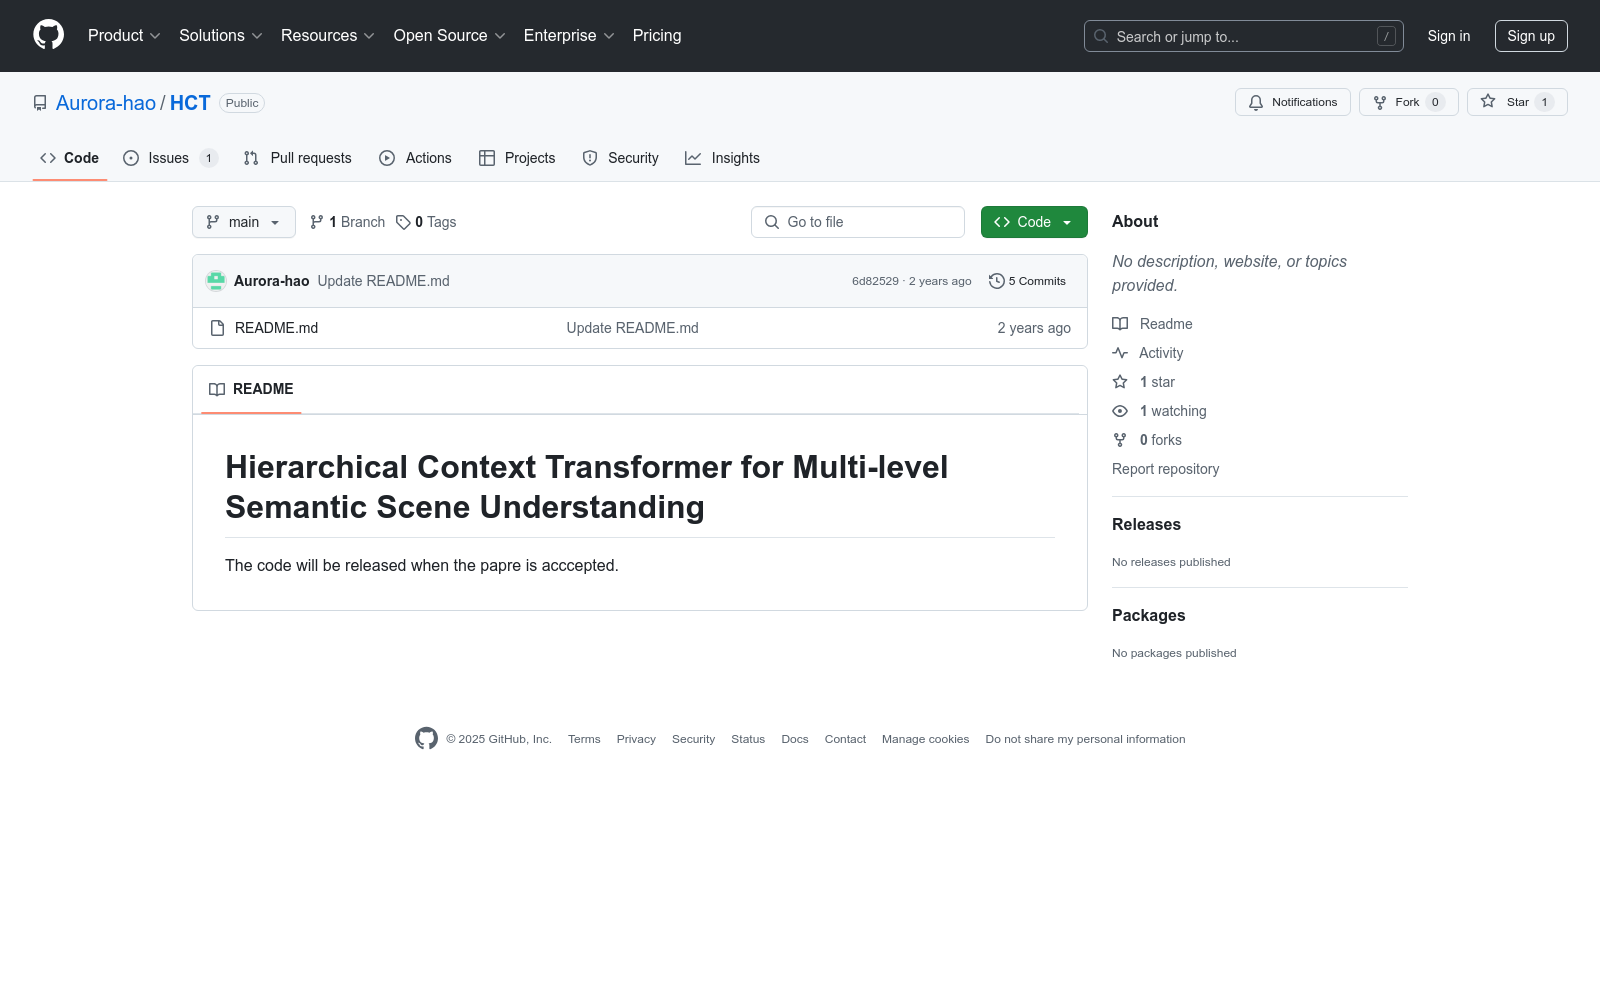Open Update README.md message in file row

(x=633, y=328)
